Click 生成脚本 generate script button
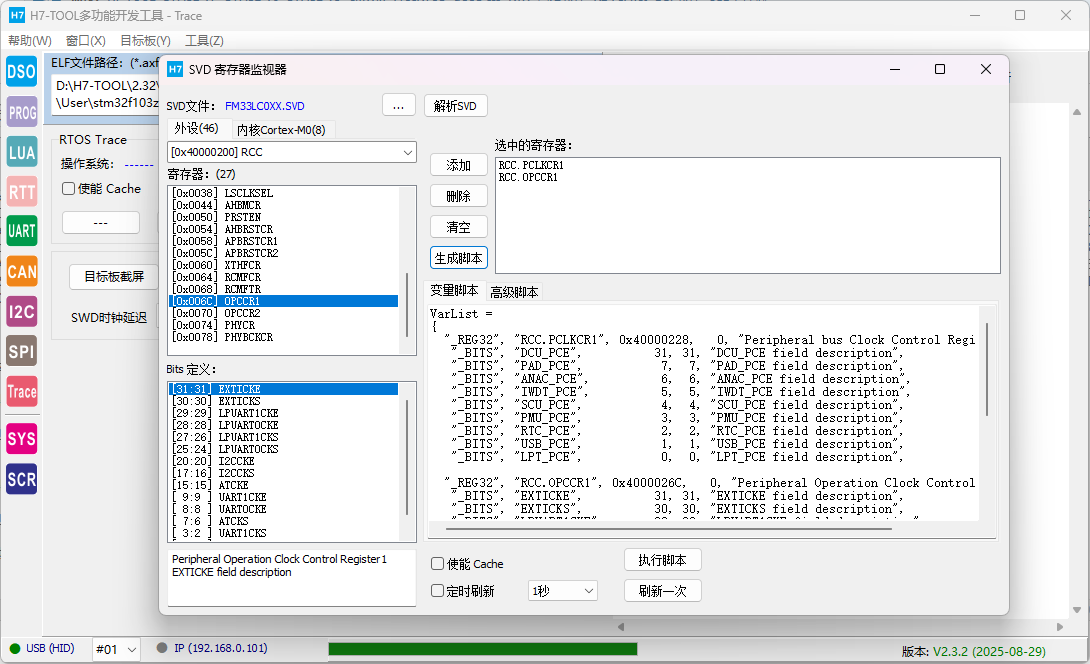Viewport: 1090px width, 664px height. tap(459, 258)
